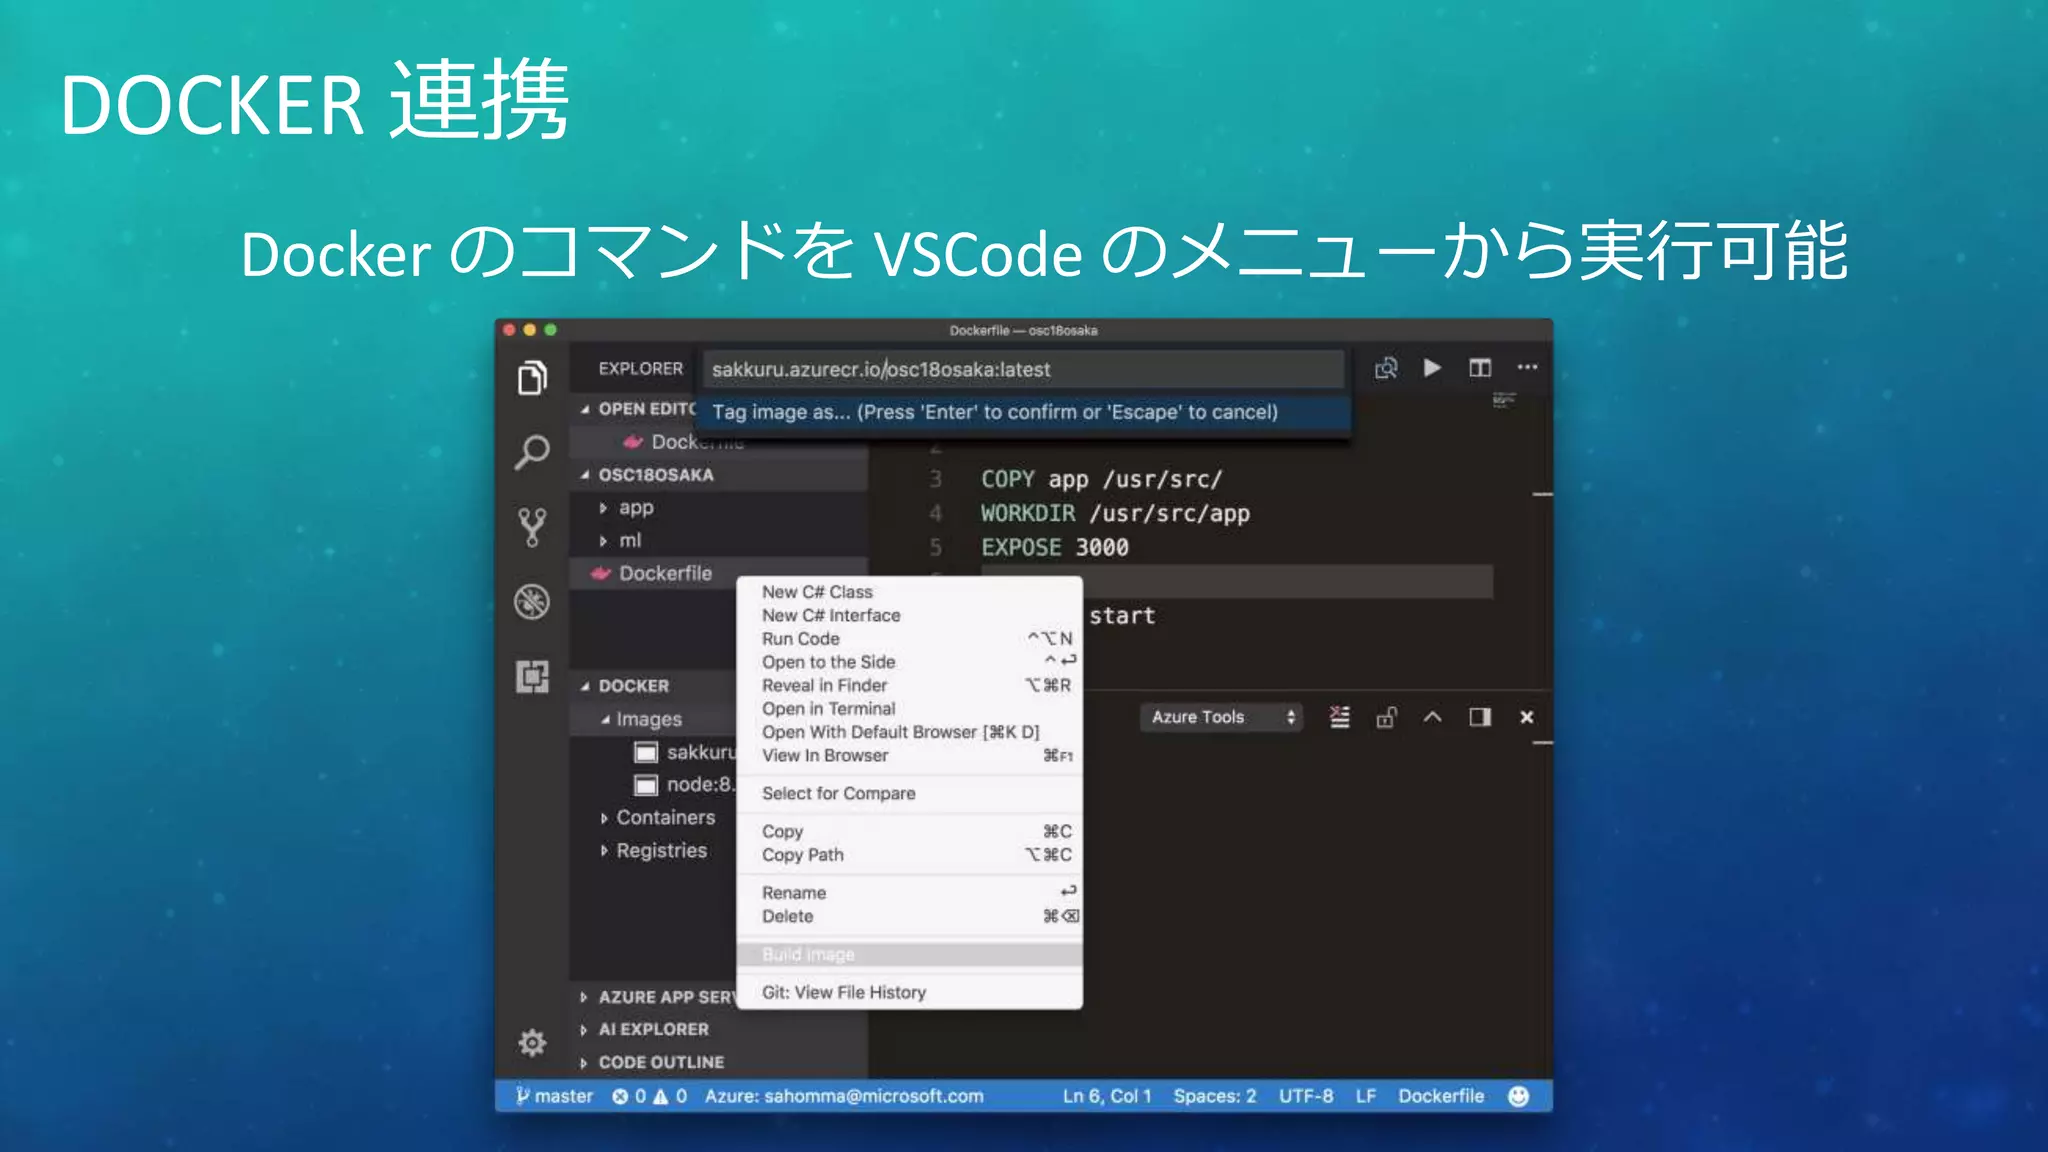Open the Search view in activity bar
Viewport: 2048px width, 1152px height.
coord(532,452)
